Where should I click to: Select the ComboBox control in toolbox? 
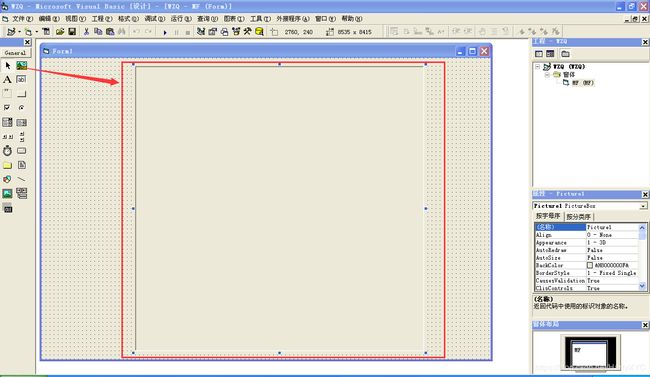(7, 122)
